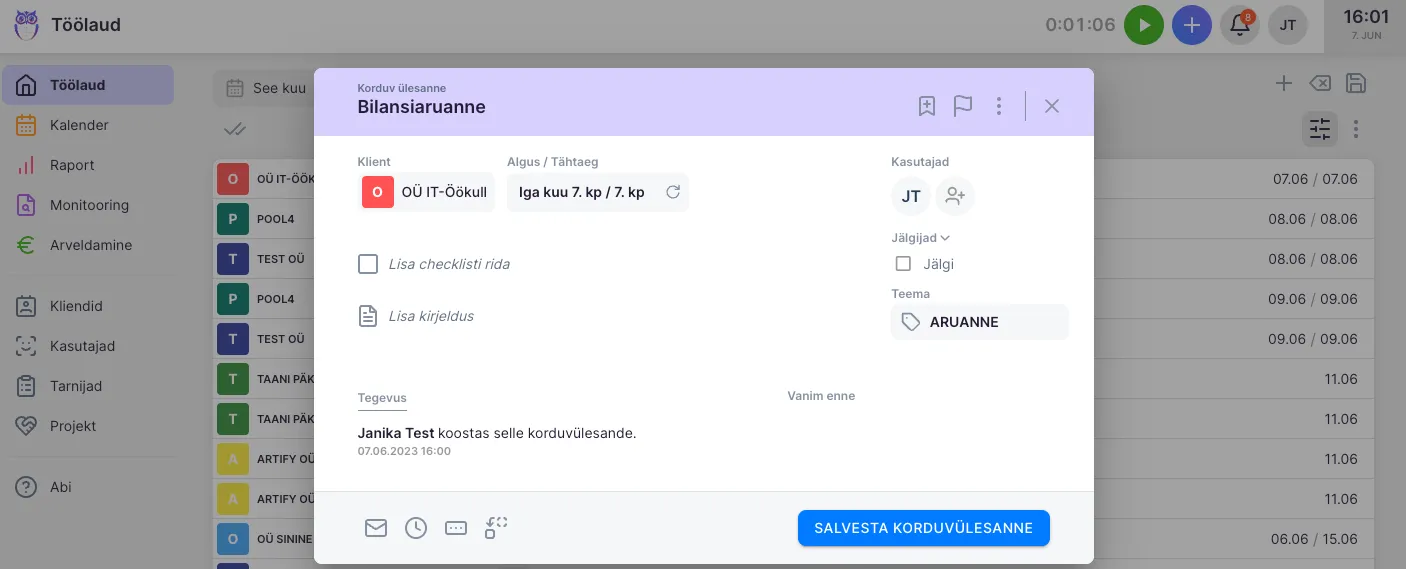This screenshot has width=1406, height=569.
Task: Click the envelope email icon in dialog footer
Action: point(376,528)
